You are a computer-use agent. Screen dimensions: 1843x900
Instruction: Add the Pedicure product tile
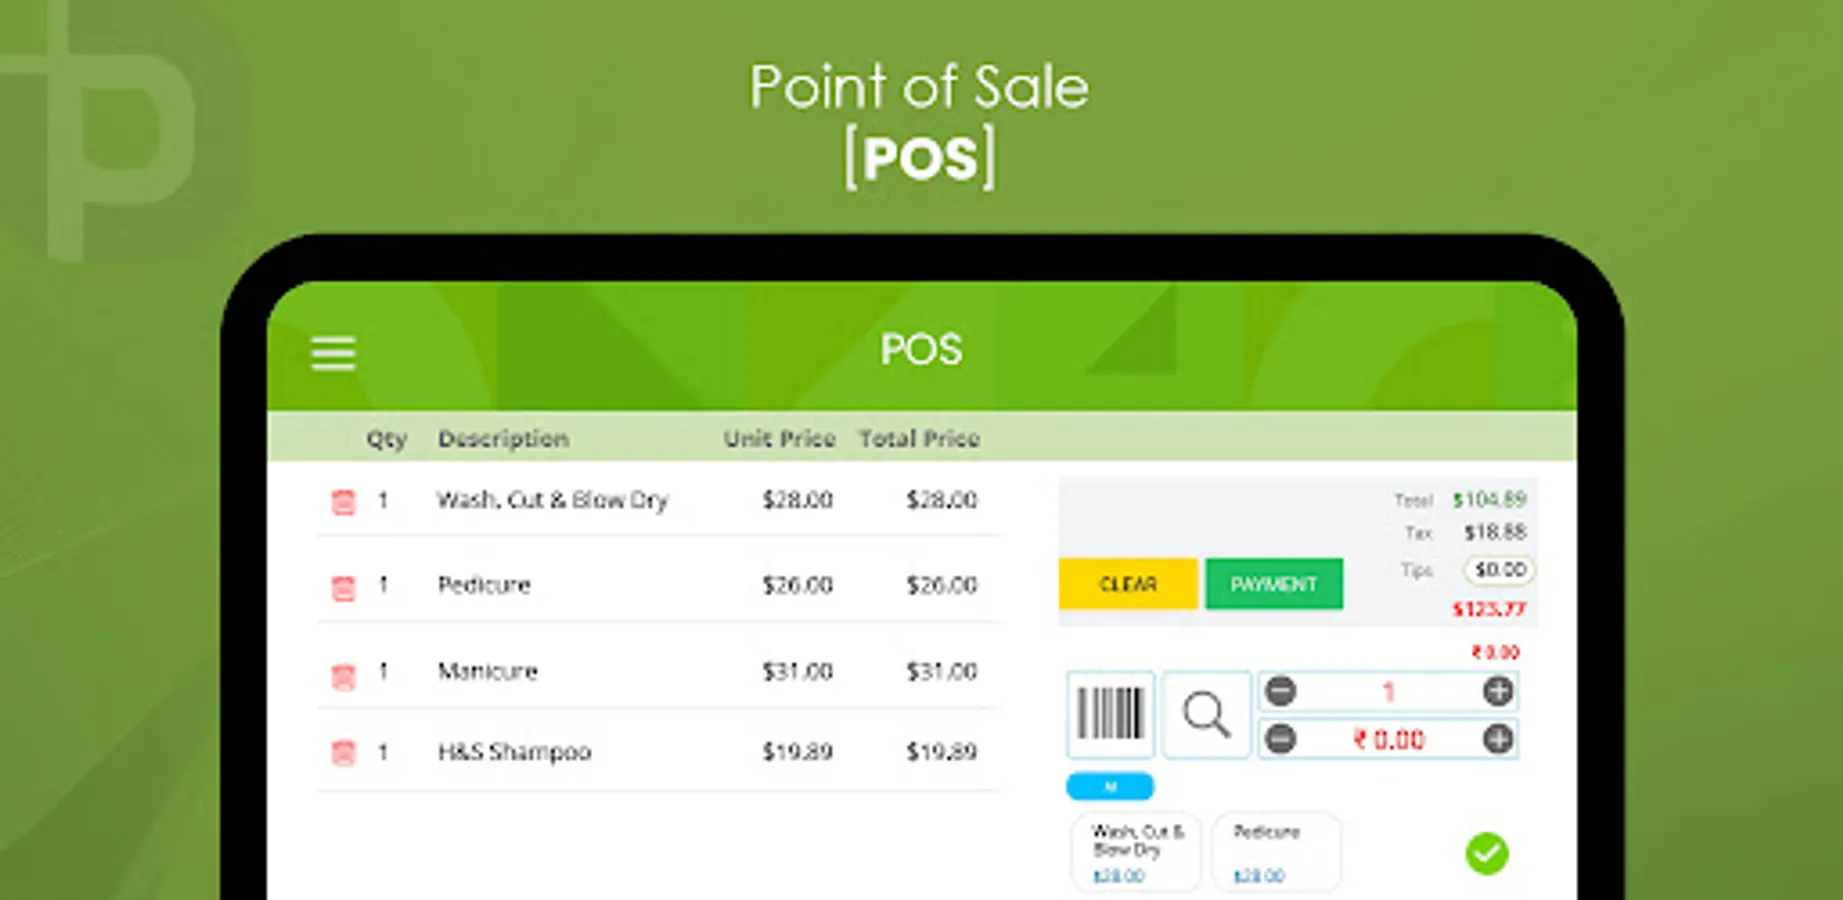tap(1274, 851)
